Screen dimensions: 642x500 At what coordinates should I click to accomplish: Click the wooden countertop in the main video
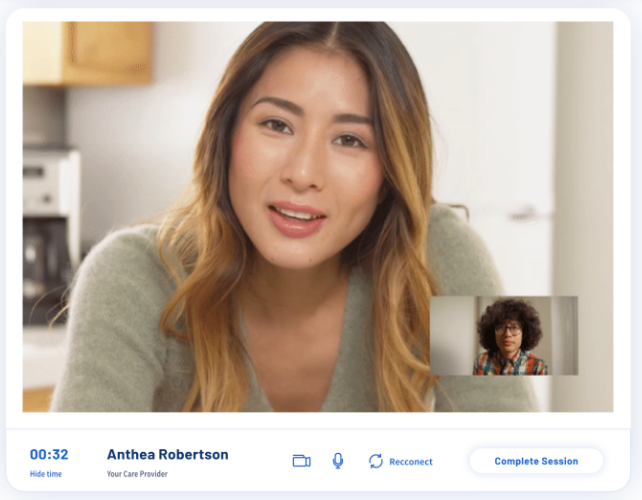(37, 400)
